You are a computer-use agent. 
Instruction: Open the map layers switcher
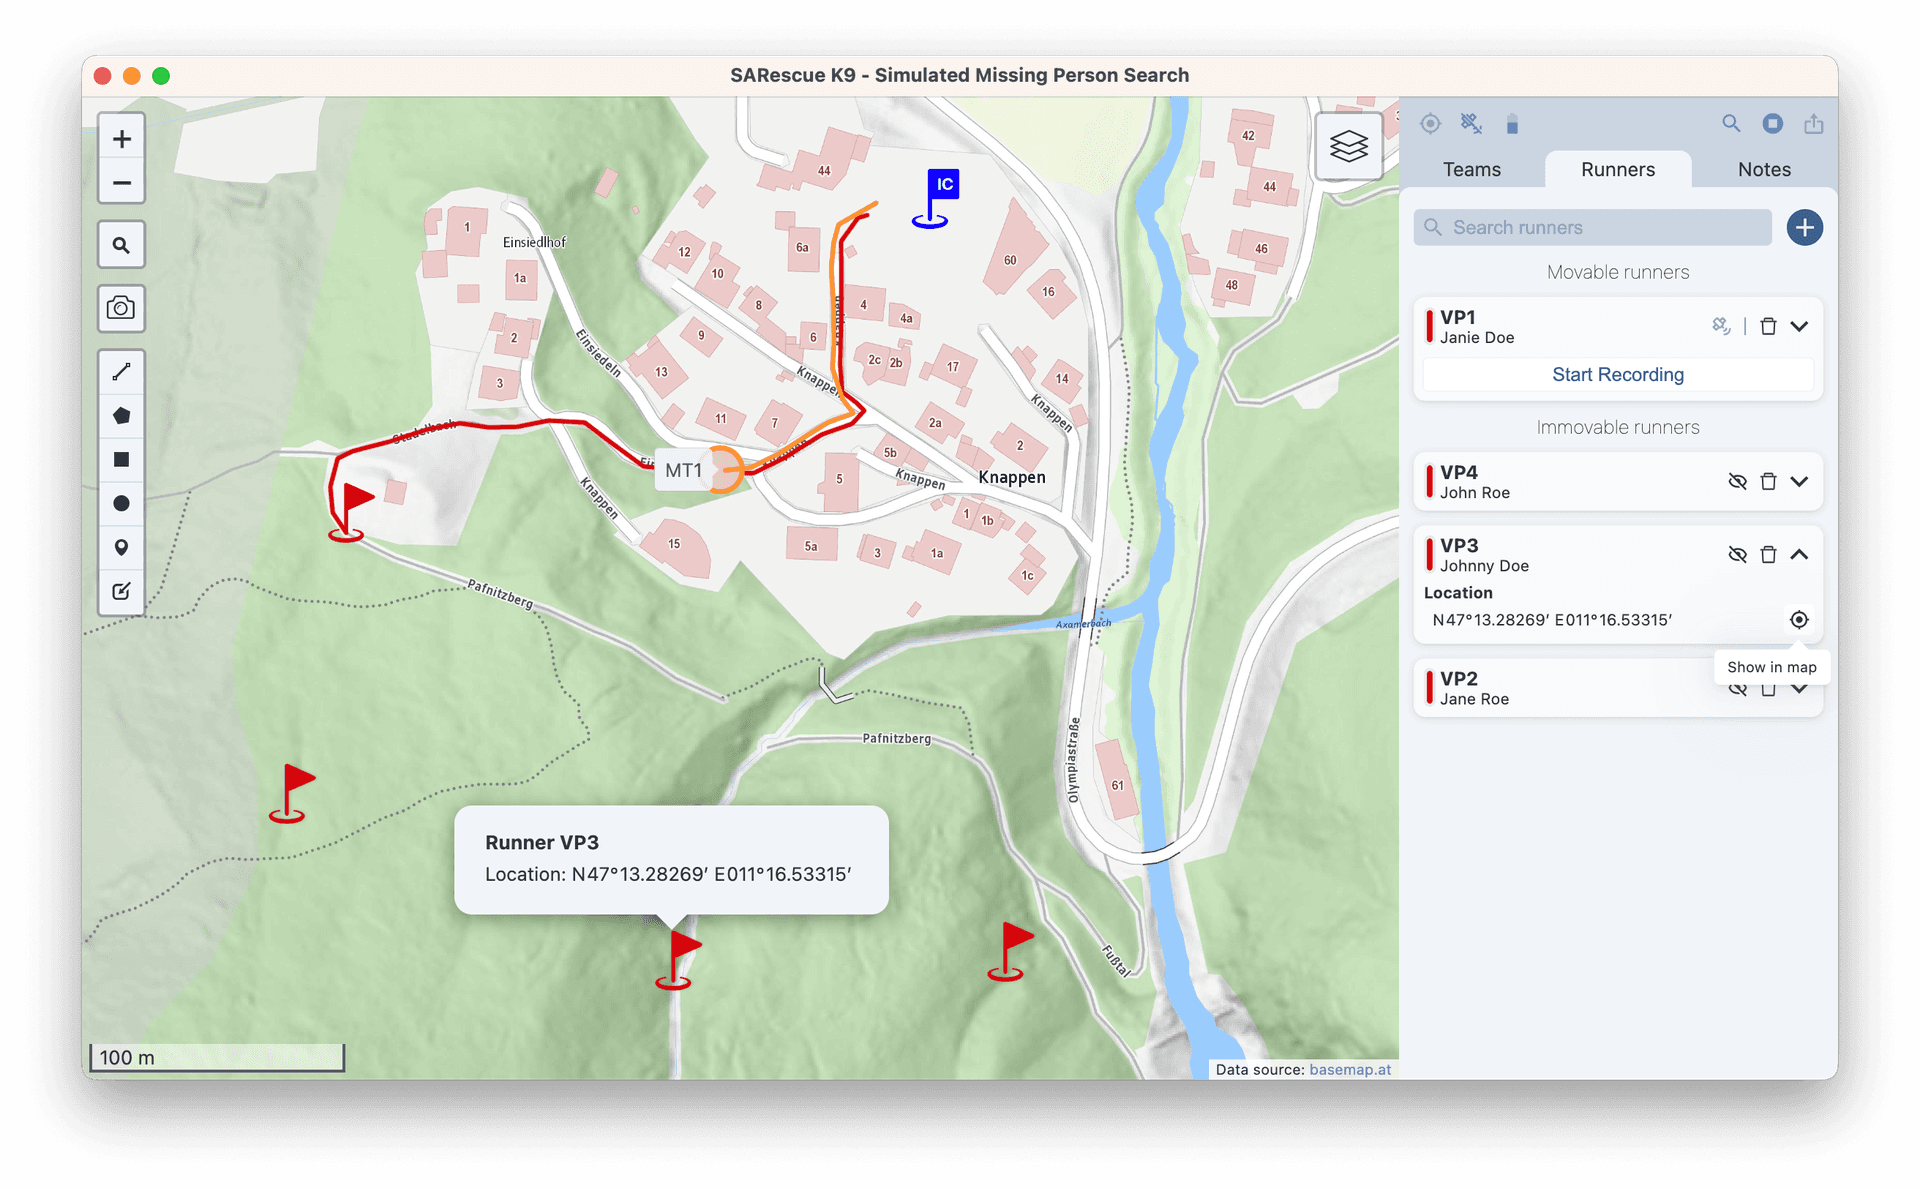tap(1348, 146)
